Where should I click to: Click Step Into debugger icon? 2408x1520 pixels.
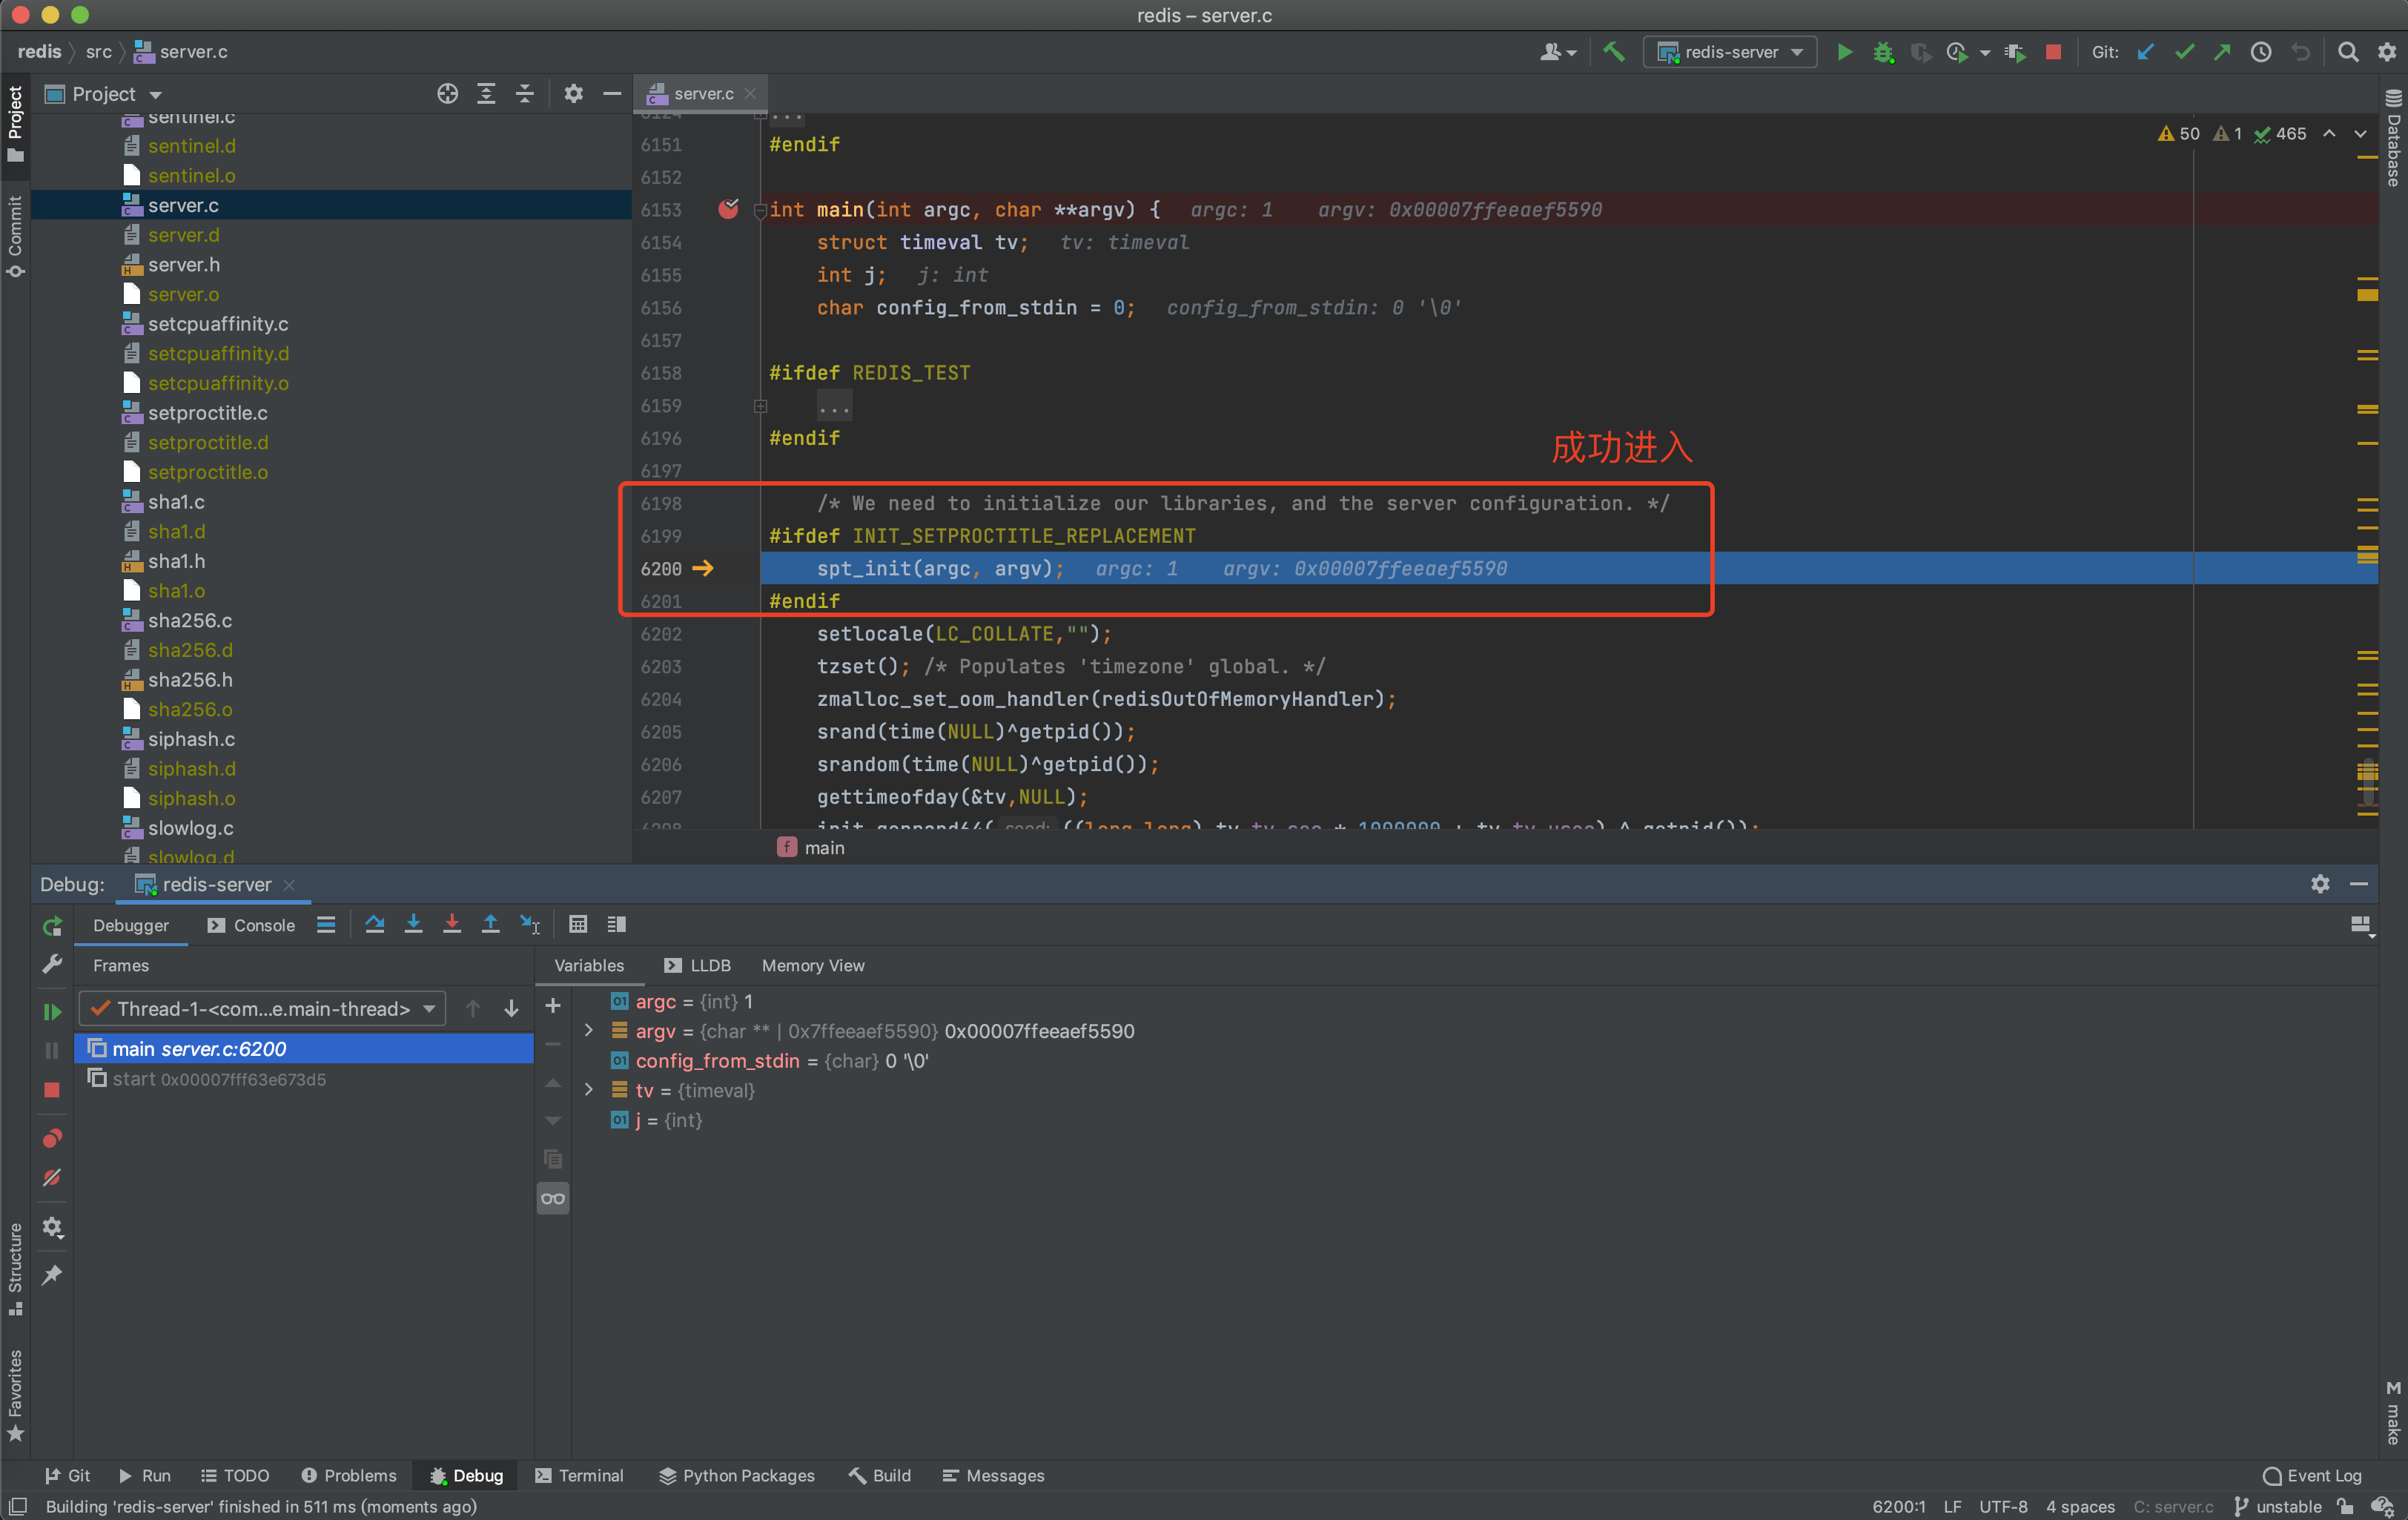pyautogui.click(x=413, y=924)
